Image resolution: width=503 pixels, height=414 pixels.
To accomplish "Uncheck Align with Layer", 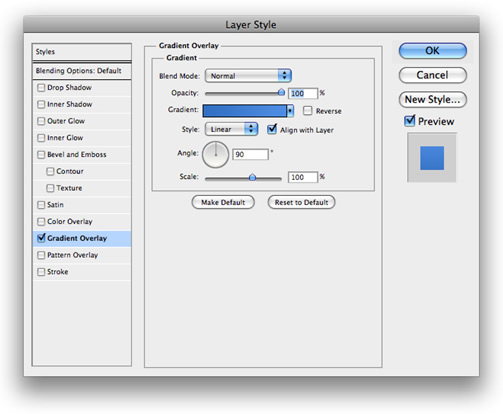I will pyautogui.click(x=272, y=129).
